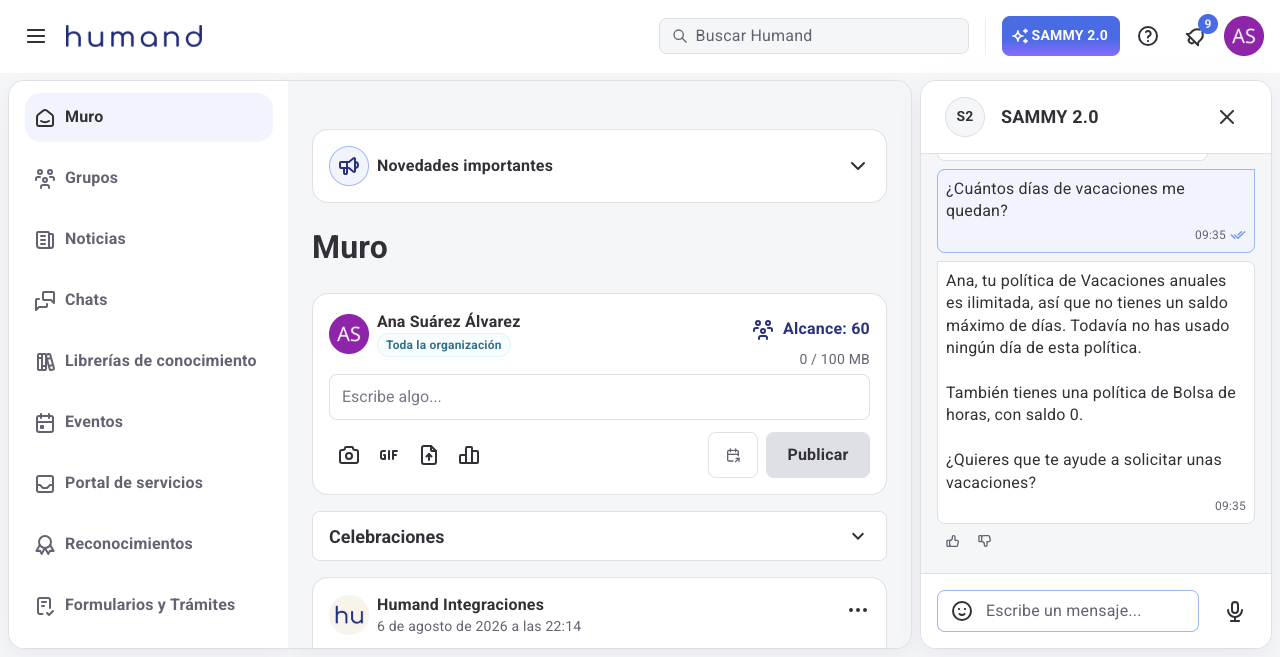Expand the Novedades importantes section

click(x=599, y=166)
